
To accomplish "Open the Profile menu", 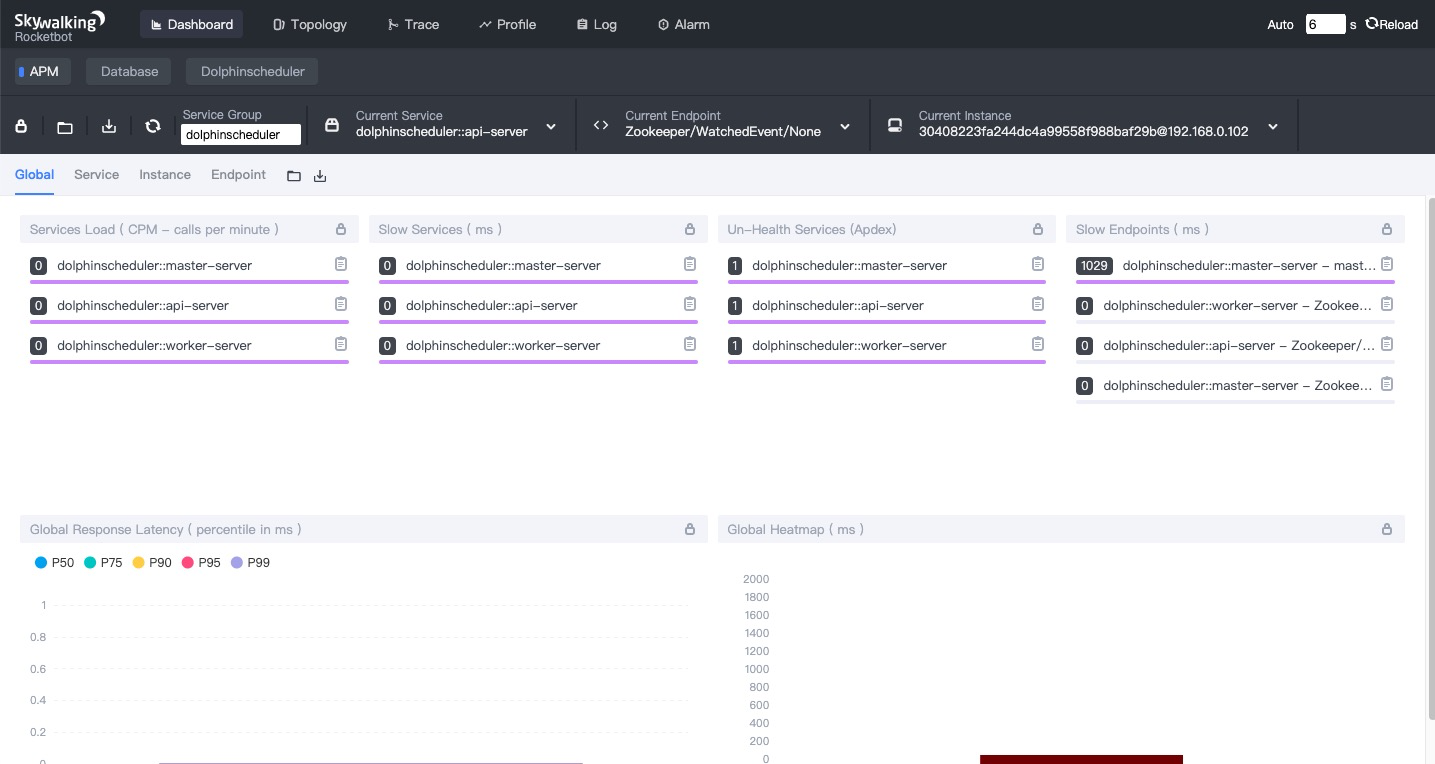I will tap(507, 24).
